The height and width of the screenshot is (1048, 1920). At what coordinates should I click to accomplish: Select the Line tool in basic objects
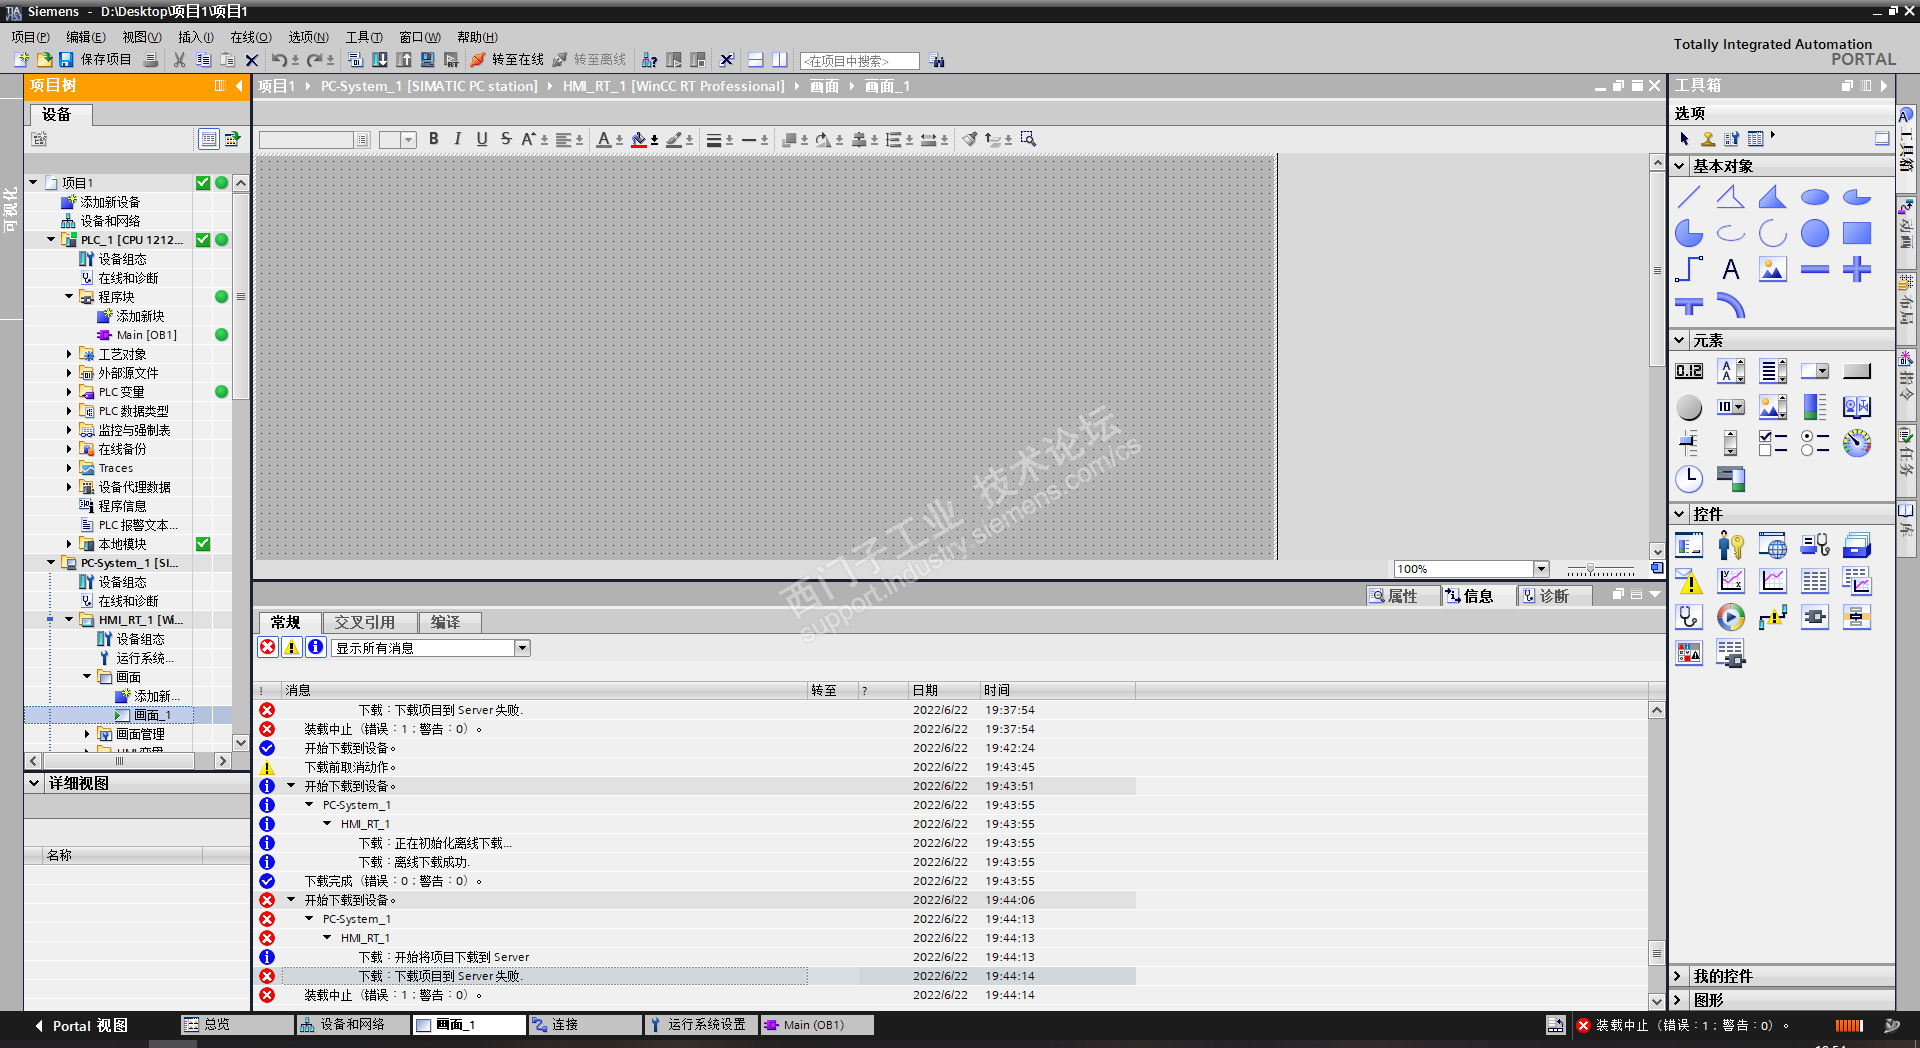[x=1689, y=197]
